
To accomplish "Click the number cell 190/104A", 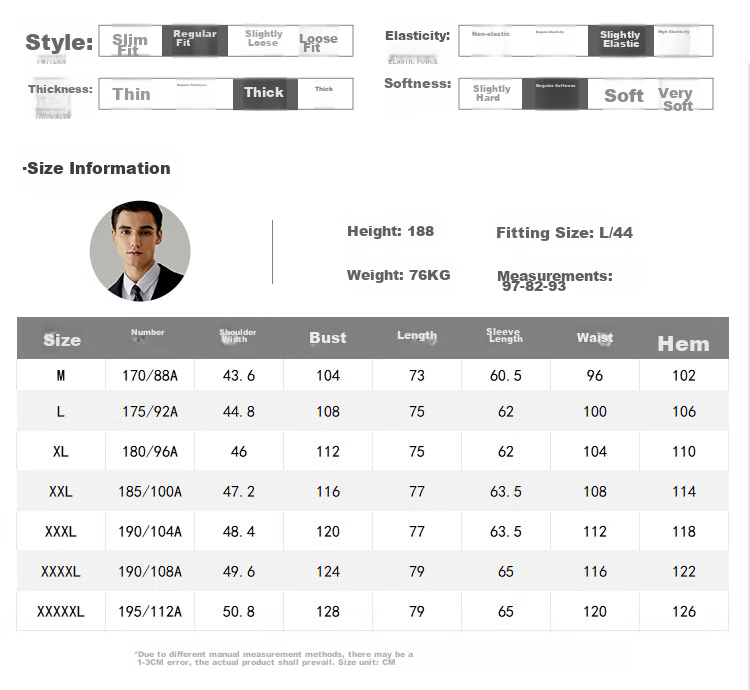I will point(150,532).
